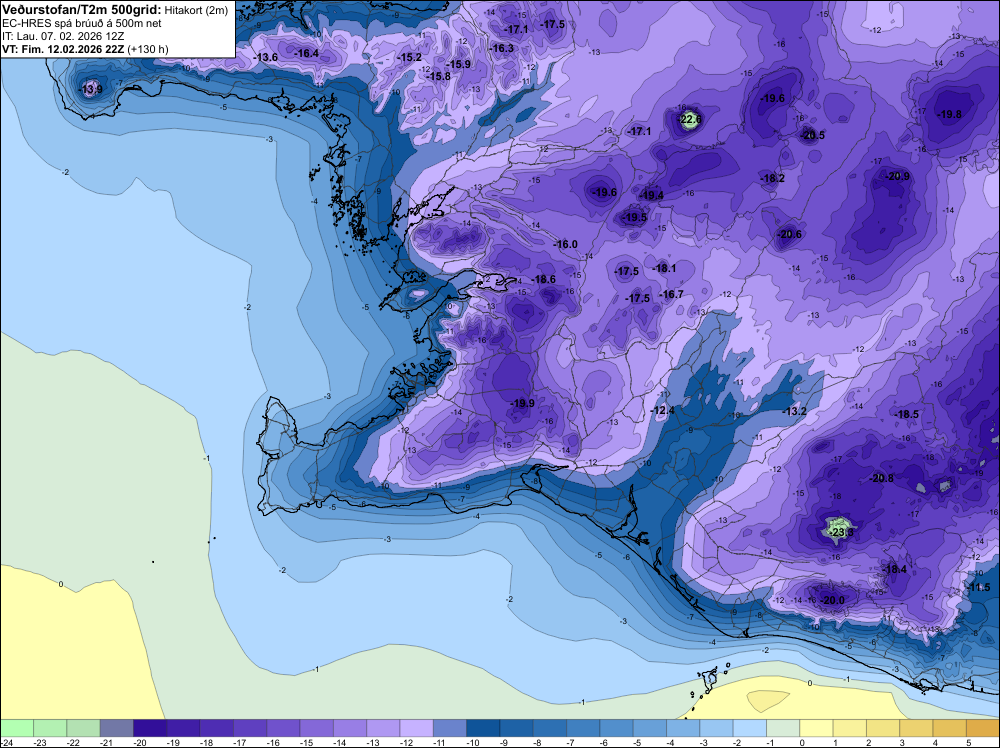This screenshot has width=1000, height=748.
Task: Click the -18.1 temperature label
Action: tap(664, 268)
